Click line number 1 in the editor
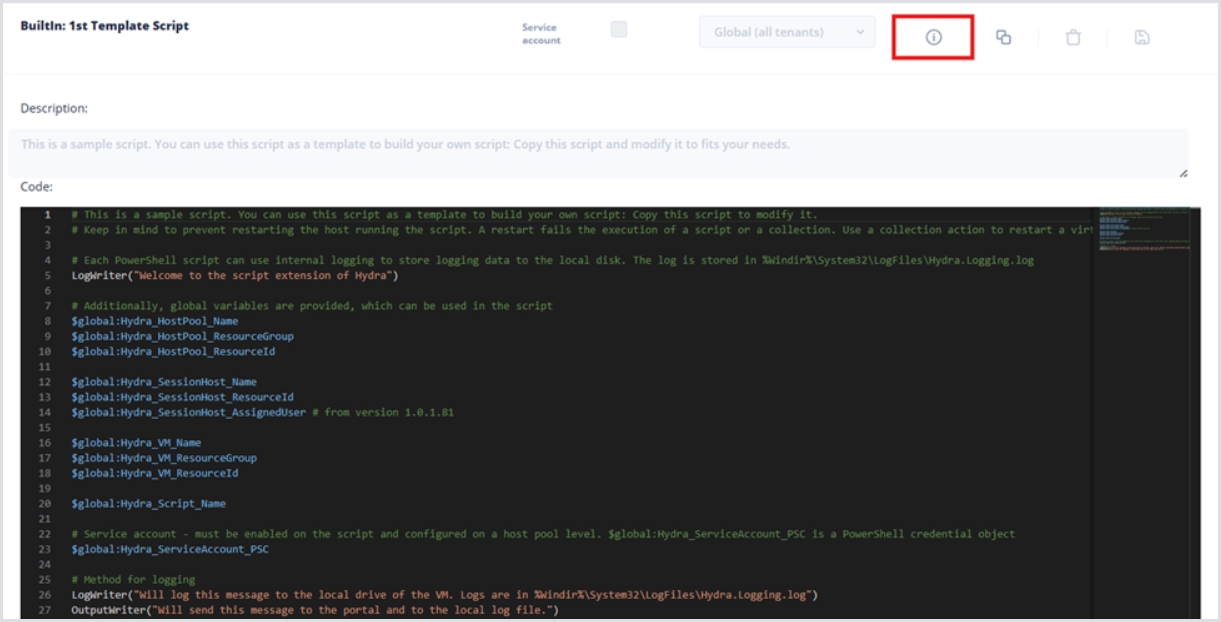The width and height of the screenshot is (1221, 622). 46,215
